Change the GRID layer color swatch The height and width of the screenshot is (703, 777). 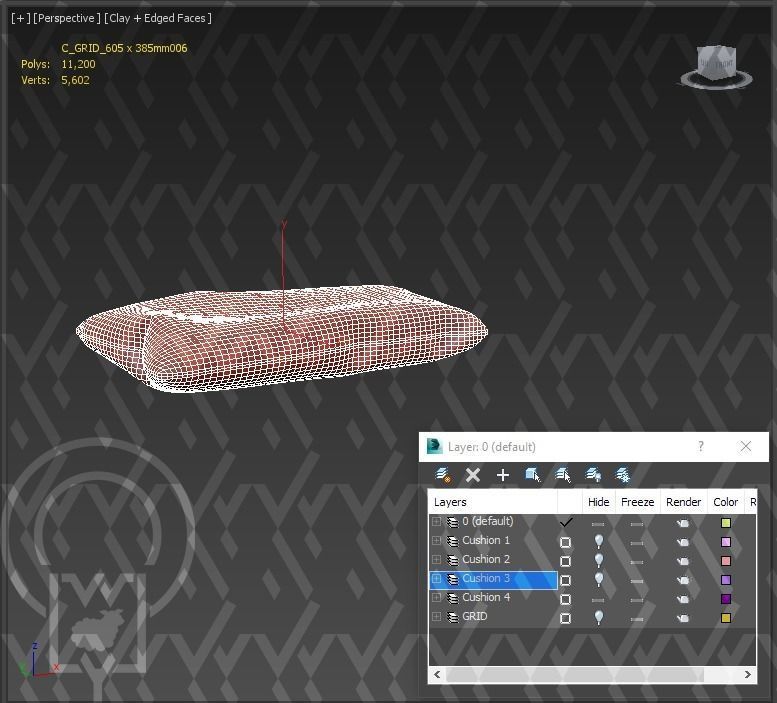coord(726,618)
